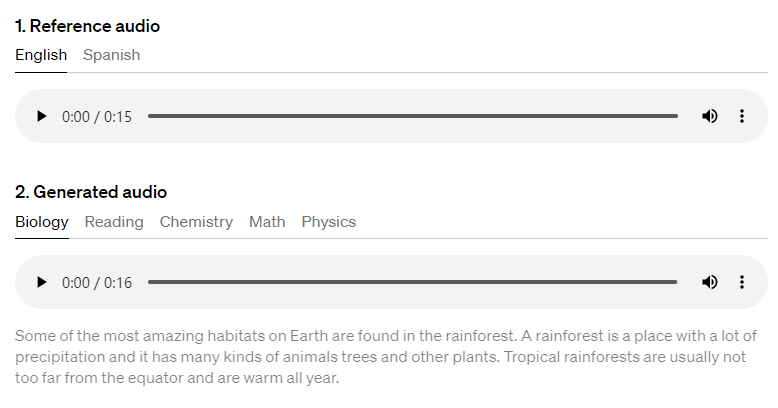This screenshot has height=408, width=778.
Task: Mute the reference audio player
Action: [x=710, y=116]
